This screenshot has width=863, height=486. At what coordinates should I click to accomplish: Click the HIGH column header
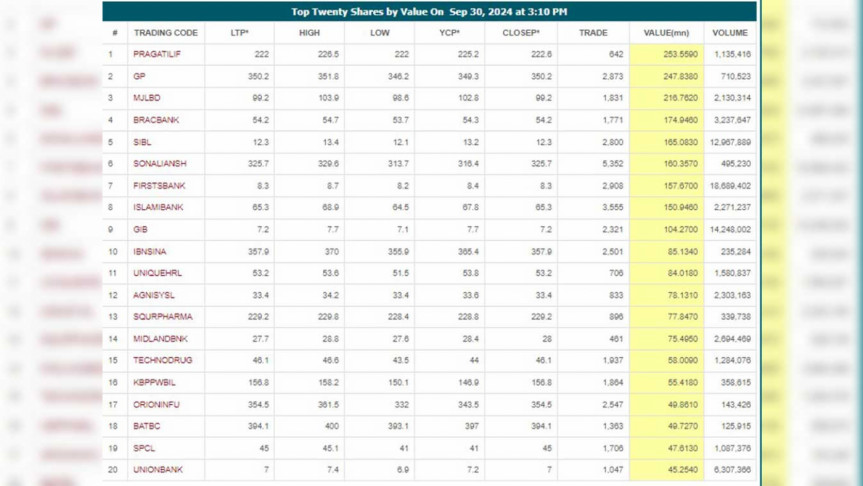[x=309, y=33]
